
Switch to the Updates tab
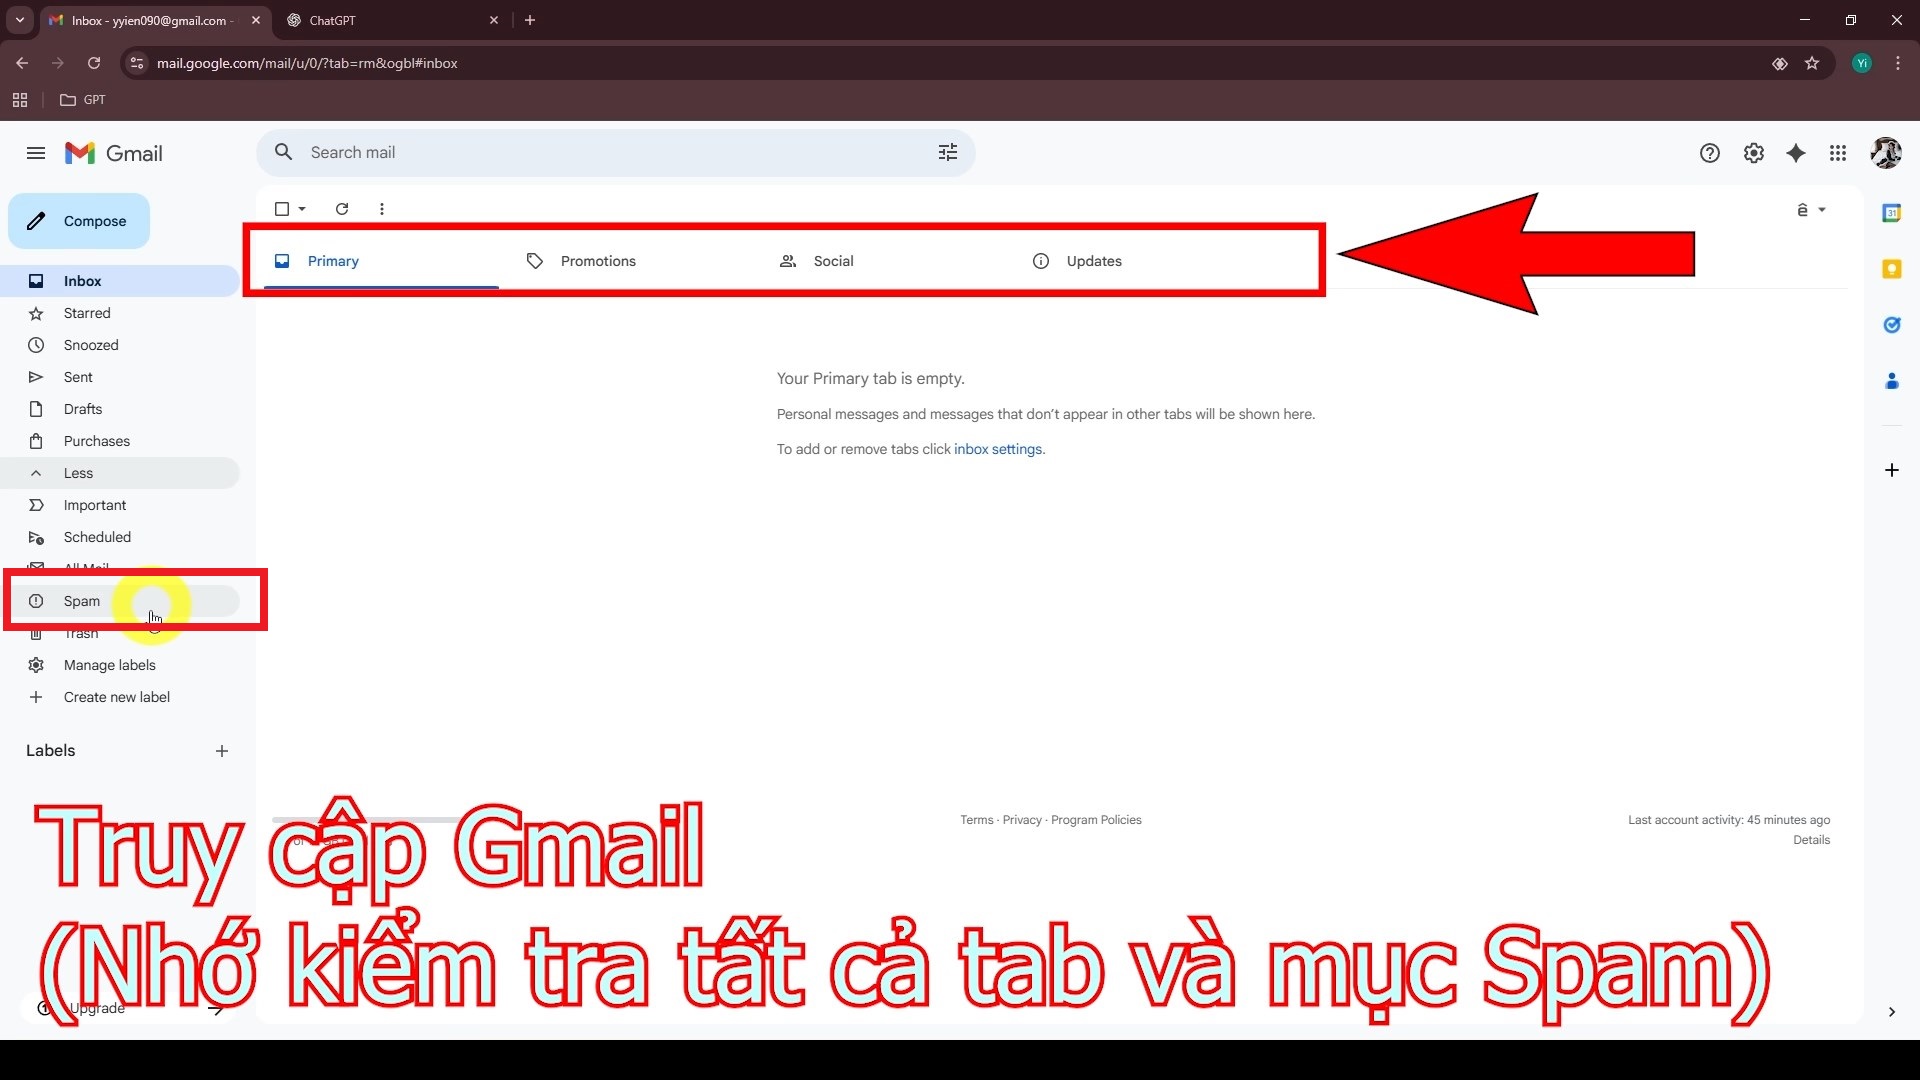(1093, 261)
